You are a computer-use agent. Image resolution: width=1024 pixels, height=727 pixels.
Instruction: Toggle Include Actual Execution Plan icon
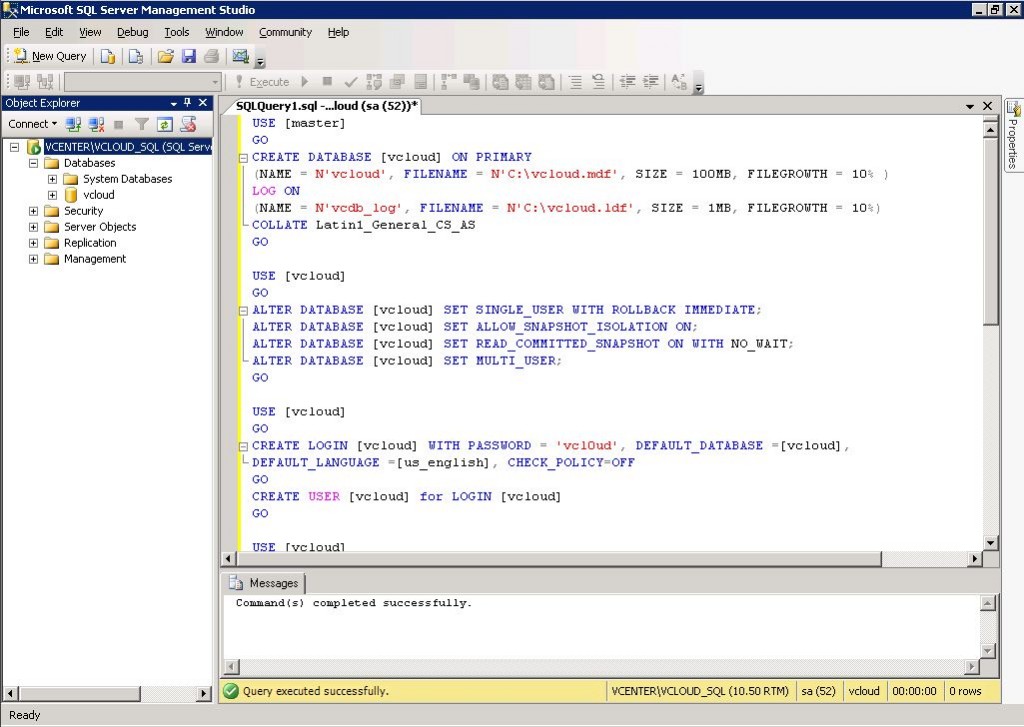point(449,82)
